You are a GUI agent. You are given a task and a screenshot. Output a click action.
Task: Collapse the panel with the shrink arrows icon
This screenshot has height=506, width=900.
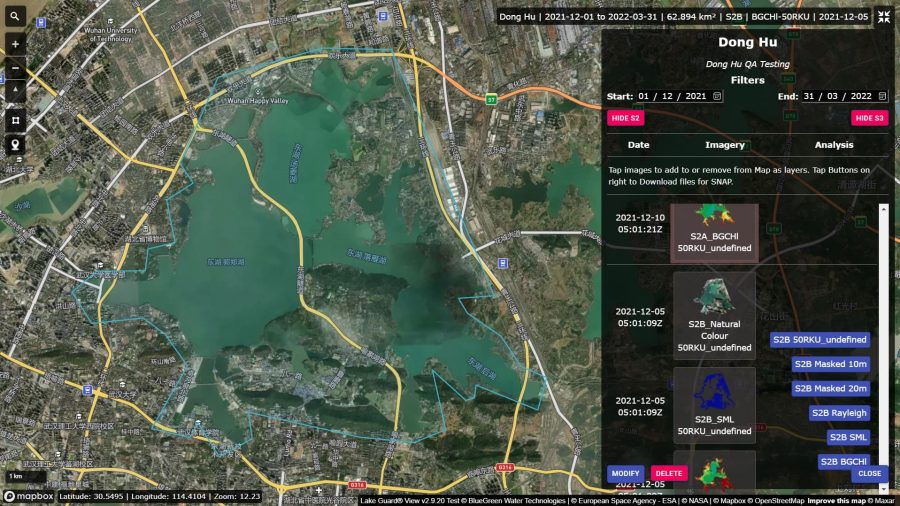(x=884, y=17)
